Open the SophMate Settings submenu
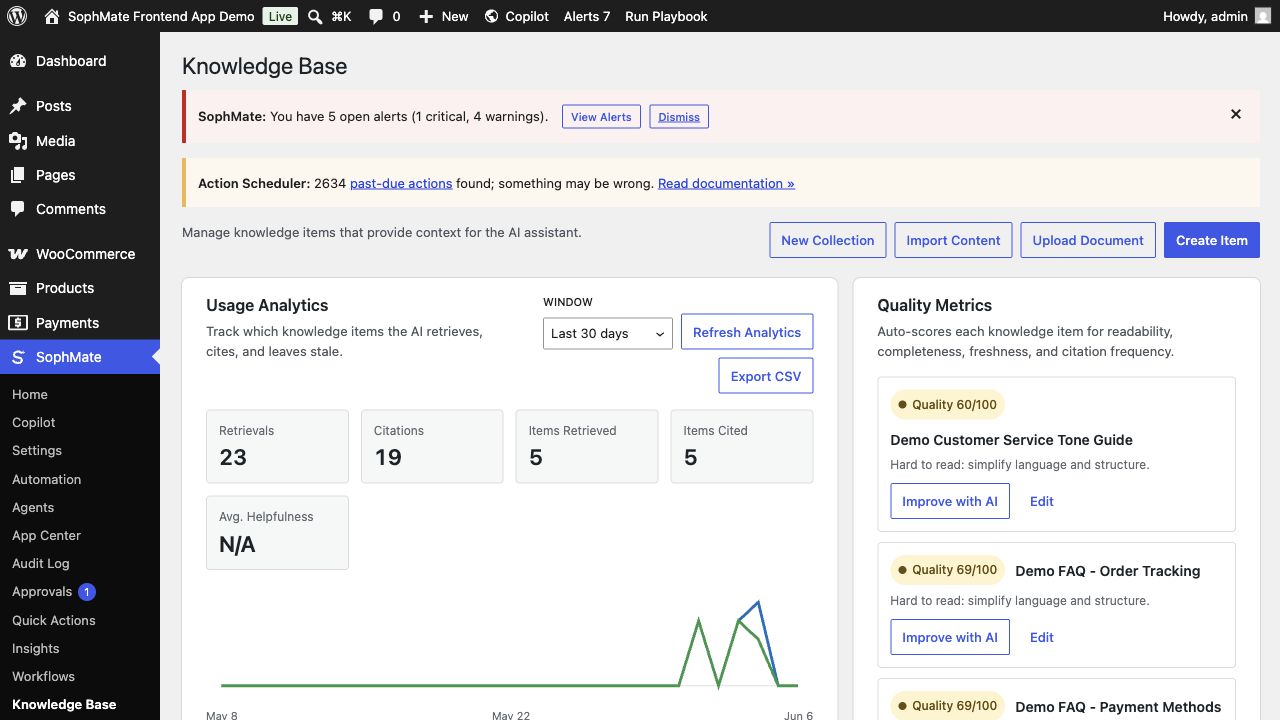Screen dimensions: 1280x720 click(x=37, y=450)
